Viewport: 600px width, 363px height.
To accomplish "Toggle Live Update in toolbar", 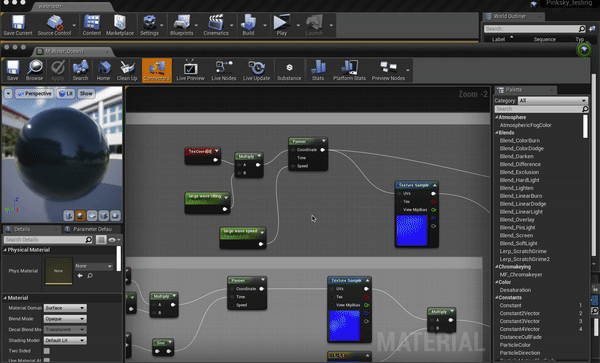I will point(256,70).
